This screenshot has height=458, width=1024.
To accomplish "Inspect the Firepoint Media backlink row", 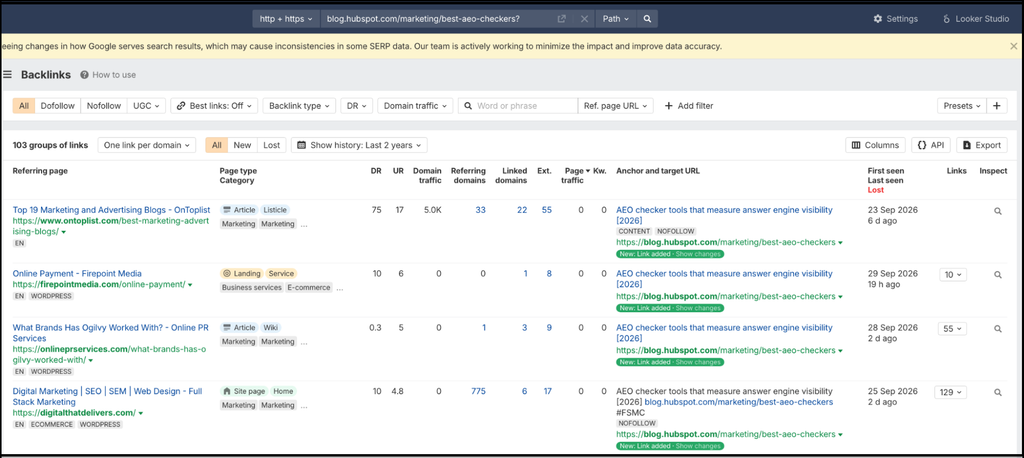I will pyautogui.click(x=998, y=275).
